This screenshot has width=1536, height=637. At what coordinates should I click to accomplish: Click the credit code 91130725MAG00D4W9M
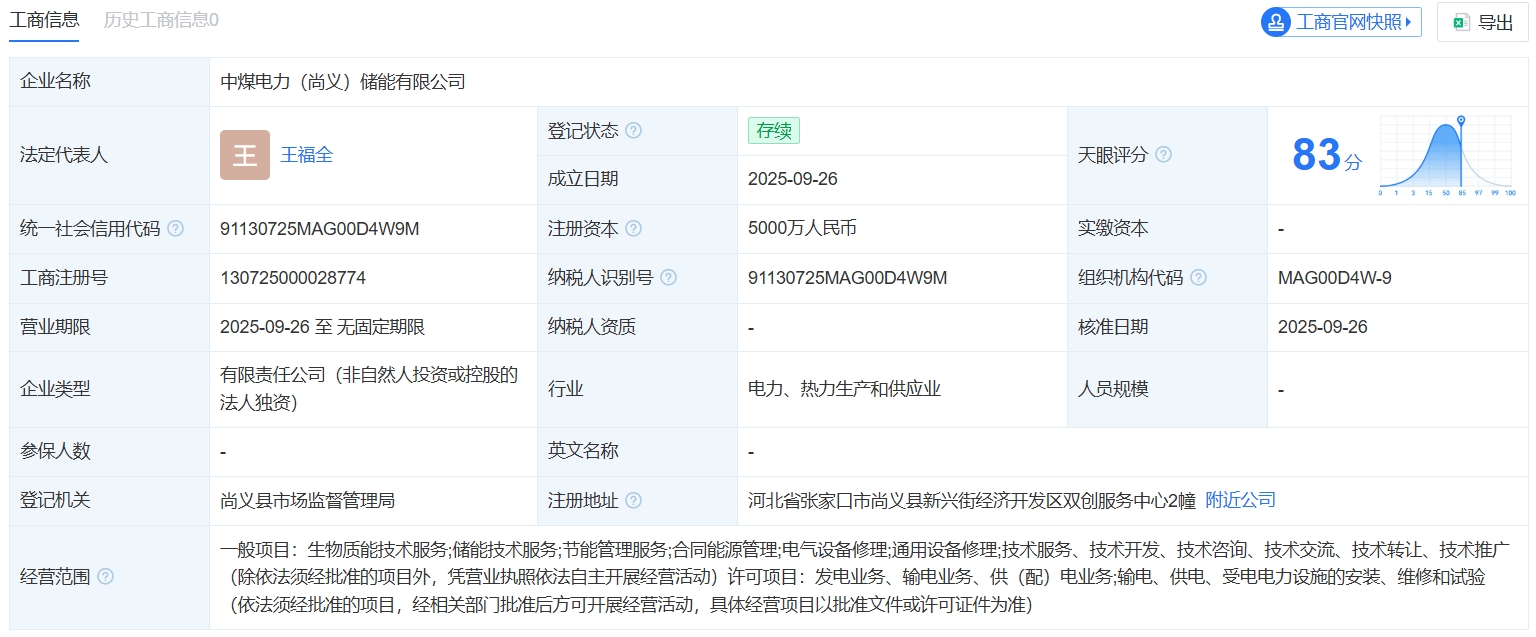(320, 229)
